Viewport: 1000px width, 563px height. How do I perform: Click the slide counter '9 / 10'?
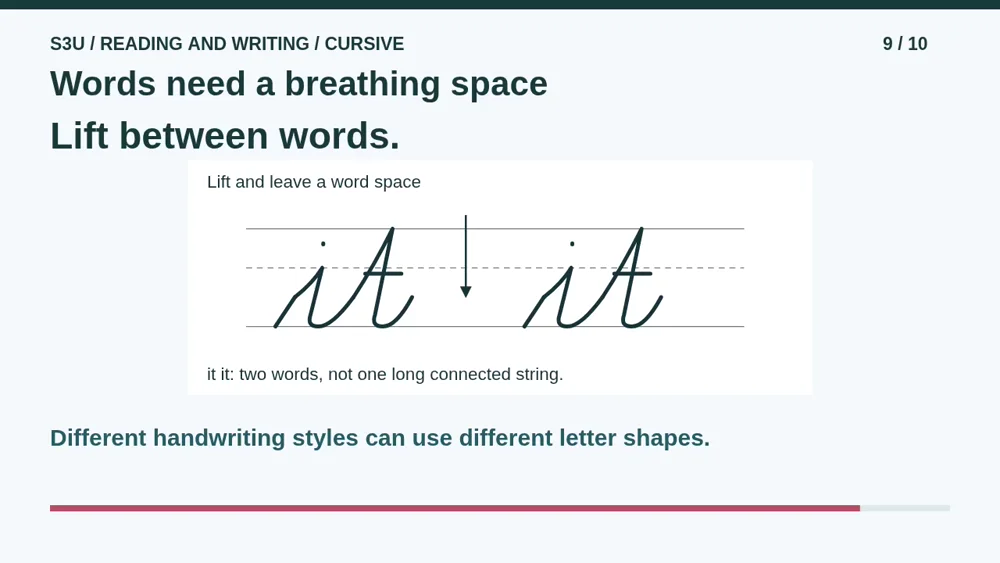click(905, 43)
